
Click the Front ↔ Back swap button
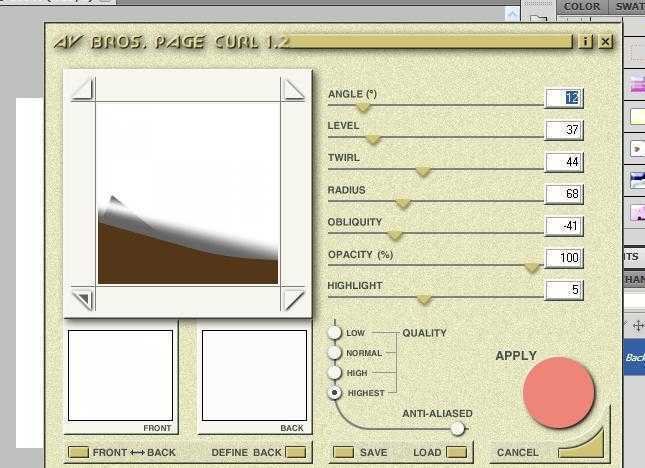click(x=78, y=453)
